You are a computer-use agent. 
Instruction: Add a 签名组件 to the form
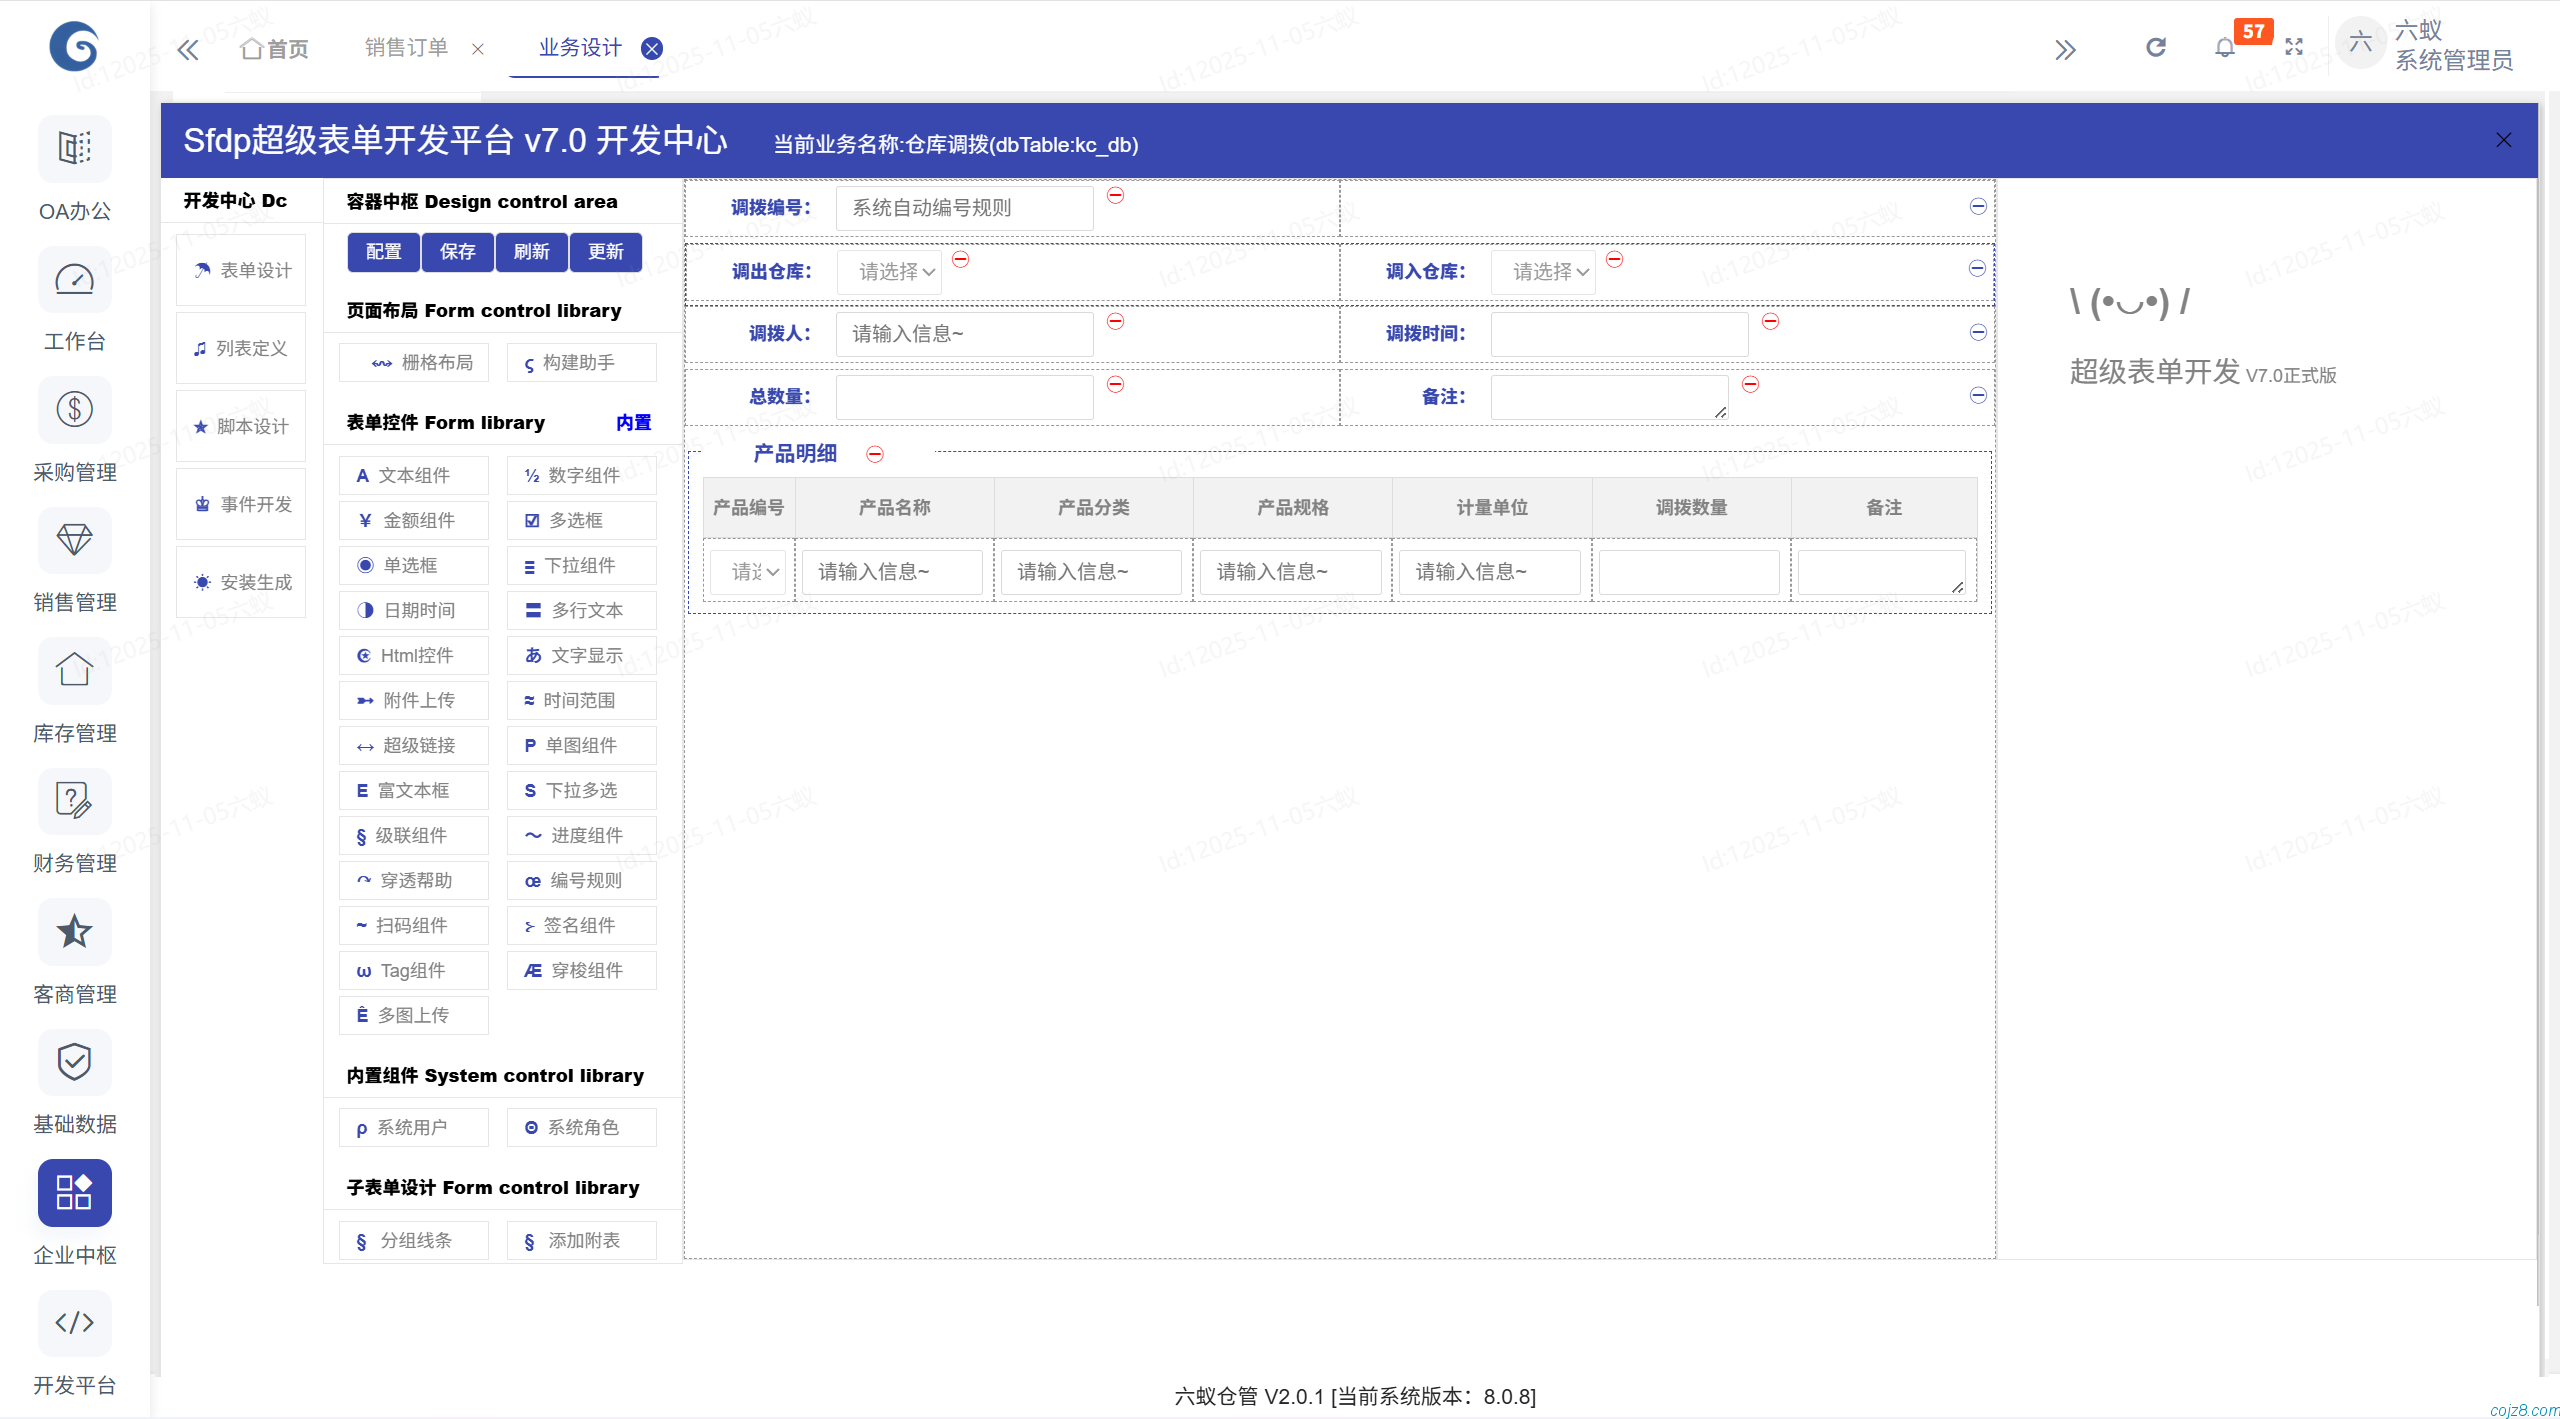point(581,925)
